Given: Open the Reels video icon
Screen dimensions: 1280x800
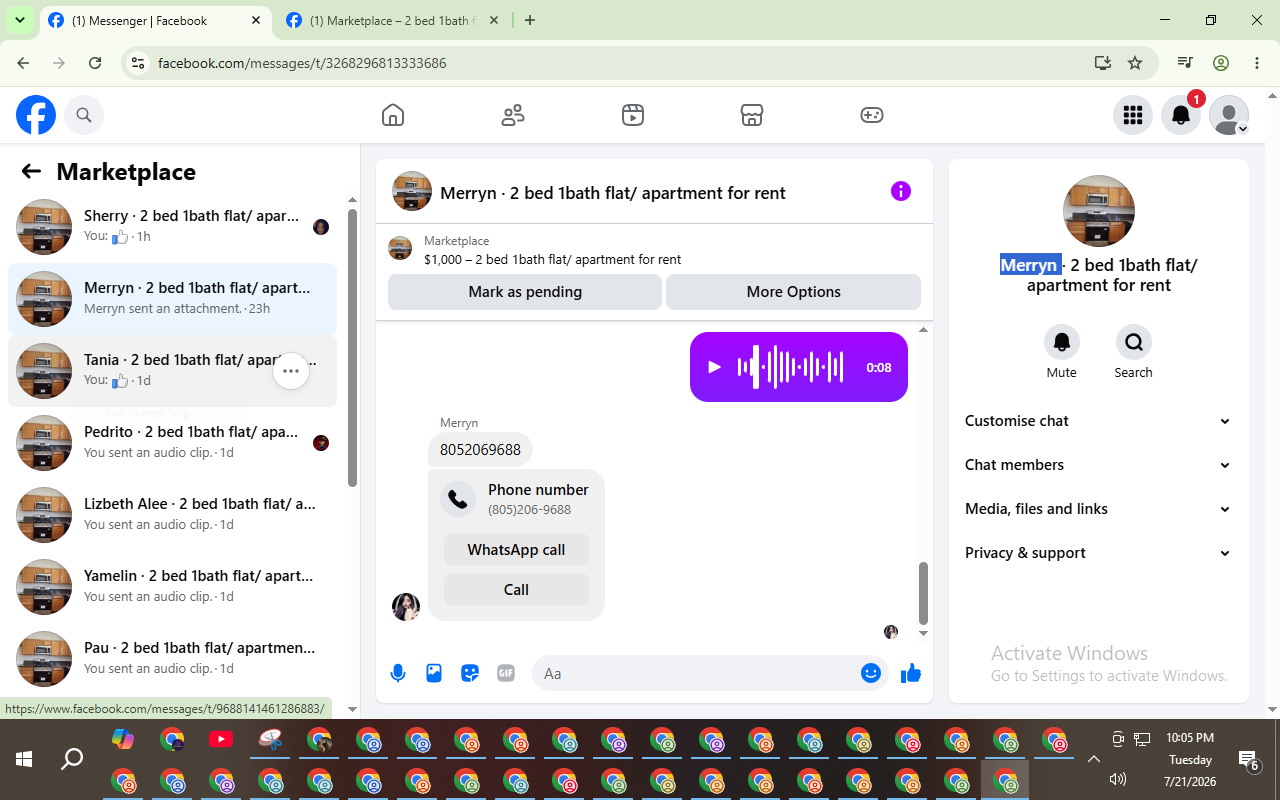Looking at the screenshot, I should coord(632,115).
